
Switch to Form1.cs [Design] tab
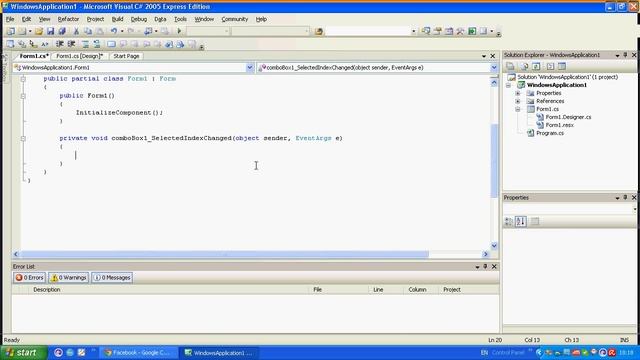click(79, 56)
